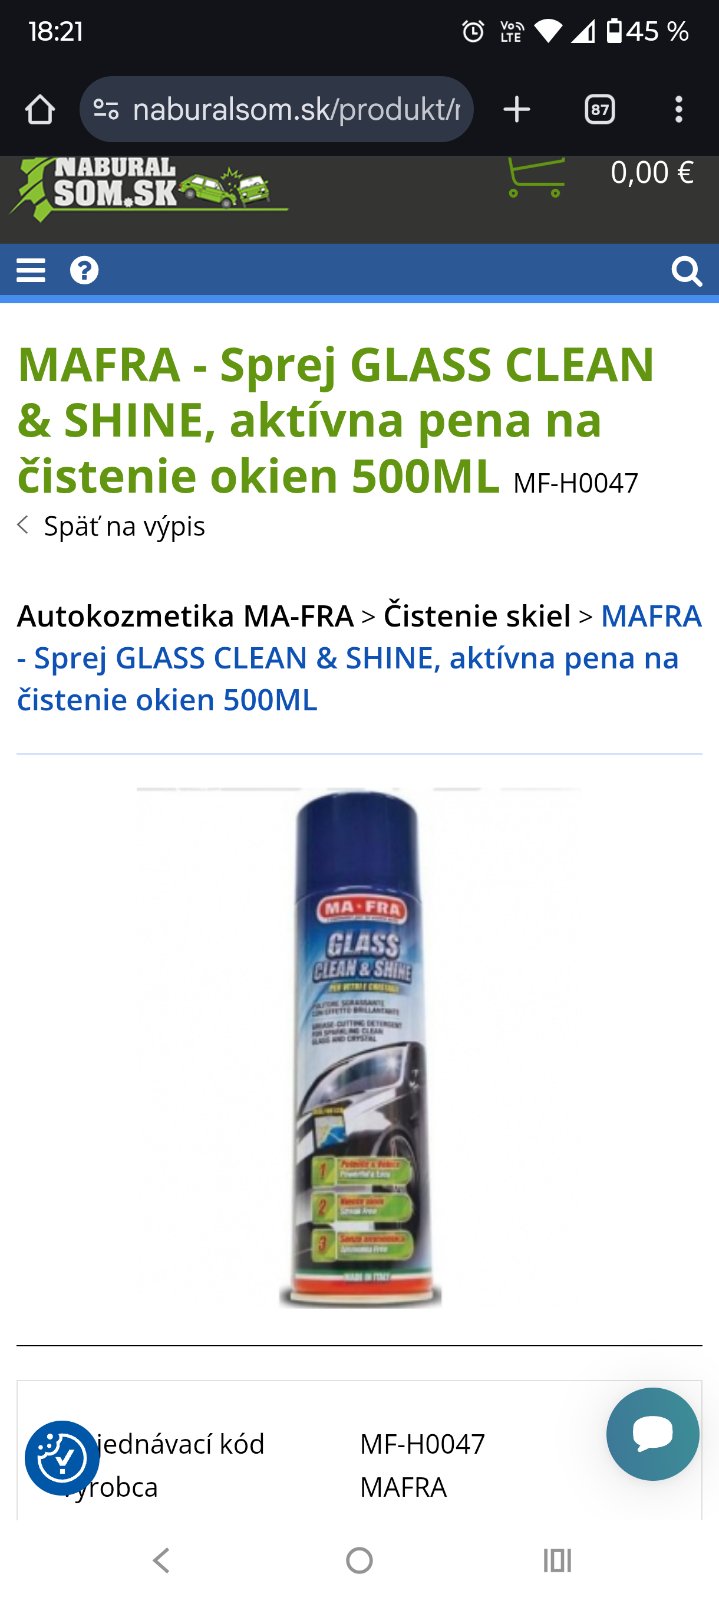
Task: Open 'Autokozmetika MA-FRA' breadcrumb
Action: [185, 616]
